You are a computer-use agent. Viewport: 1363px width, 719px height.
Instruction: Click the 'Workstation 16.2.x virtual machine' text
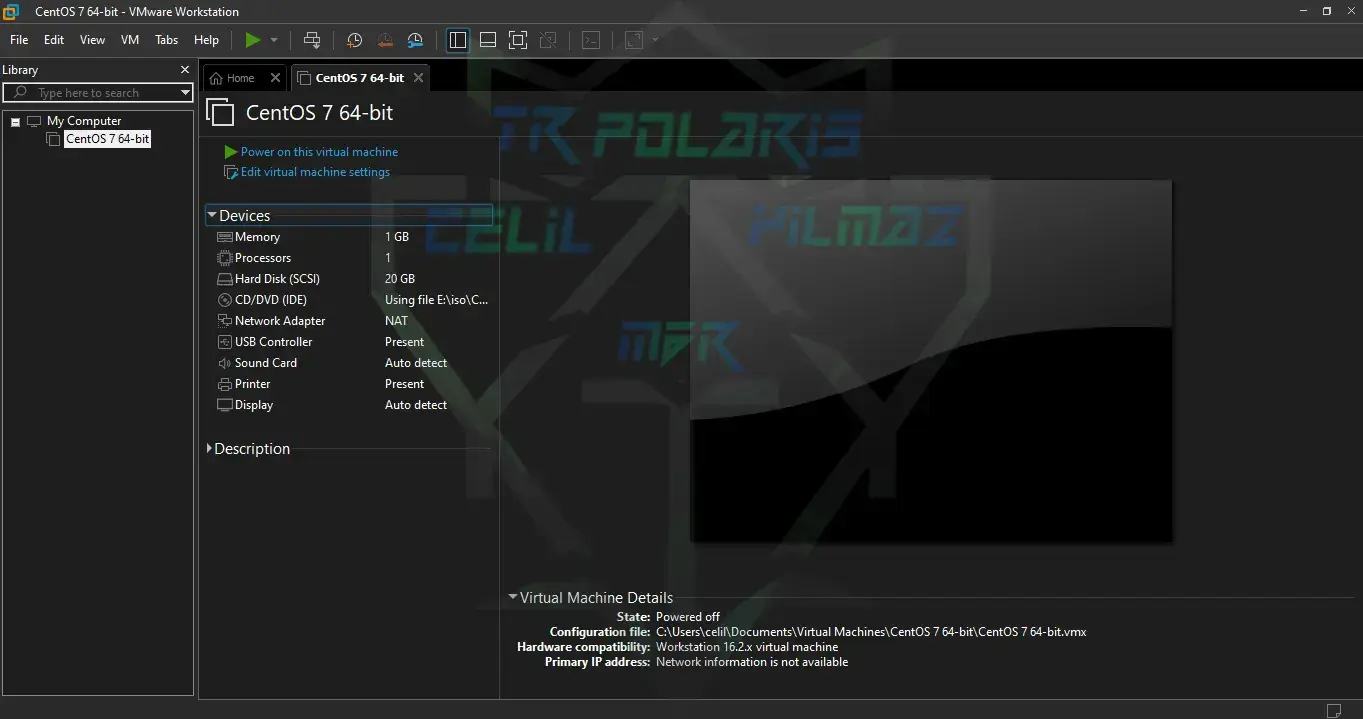[747, 647]
